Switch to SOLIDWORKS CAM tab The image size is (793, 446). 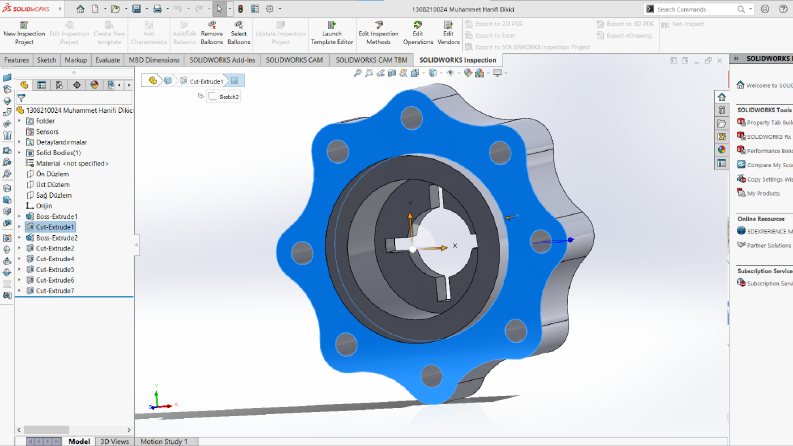[294, 60]
